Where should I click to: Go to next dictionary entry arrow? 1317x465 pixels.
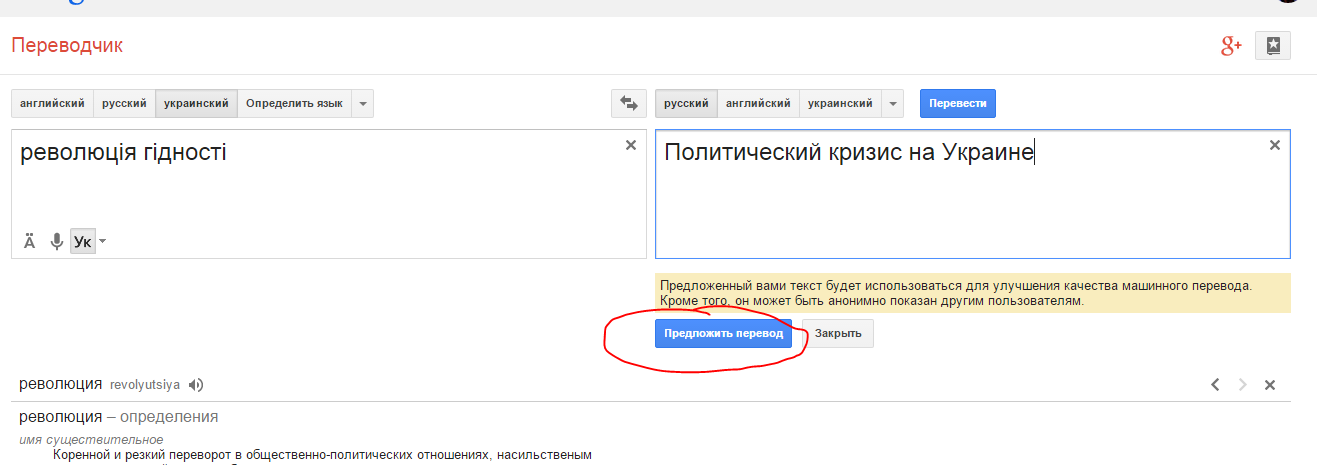1243,384
